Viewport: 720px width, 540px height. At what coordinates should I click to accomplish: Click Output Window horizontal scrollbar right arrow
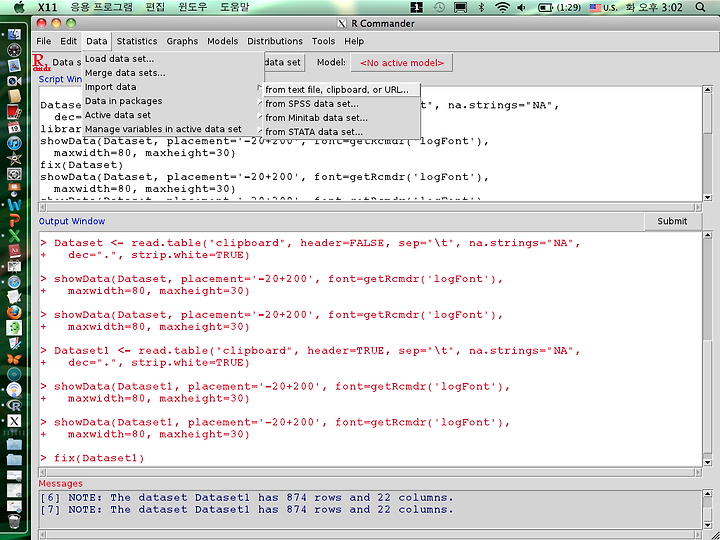click(698, 472)
